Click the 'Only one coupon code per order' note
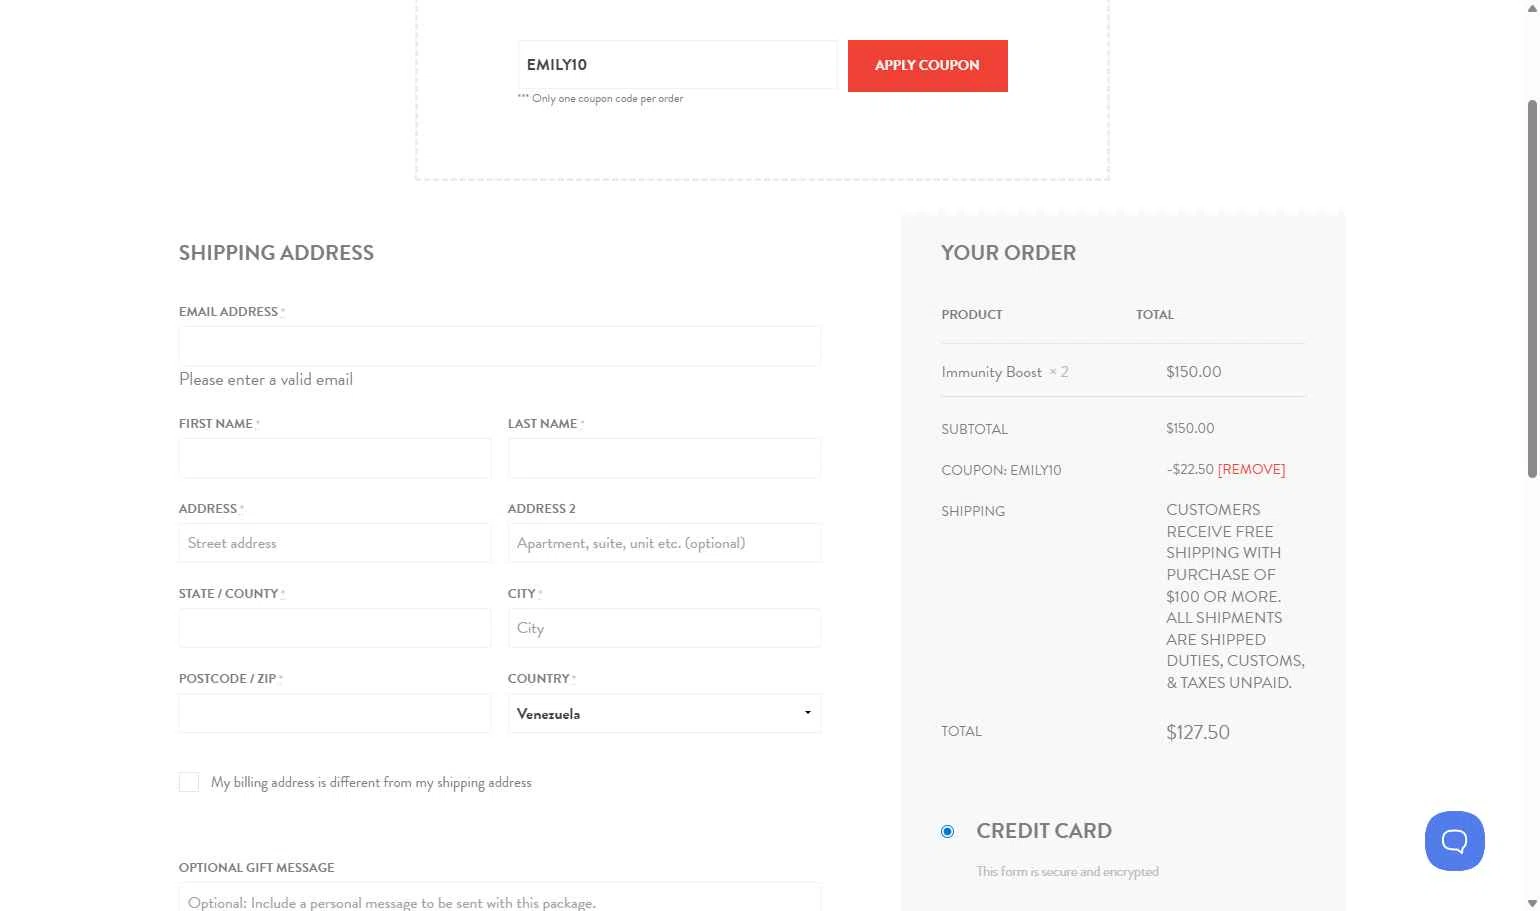 (x=600, y=98)
